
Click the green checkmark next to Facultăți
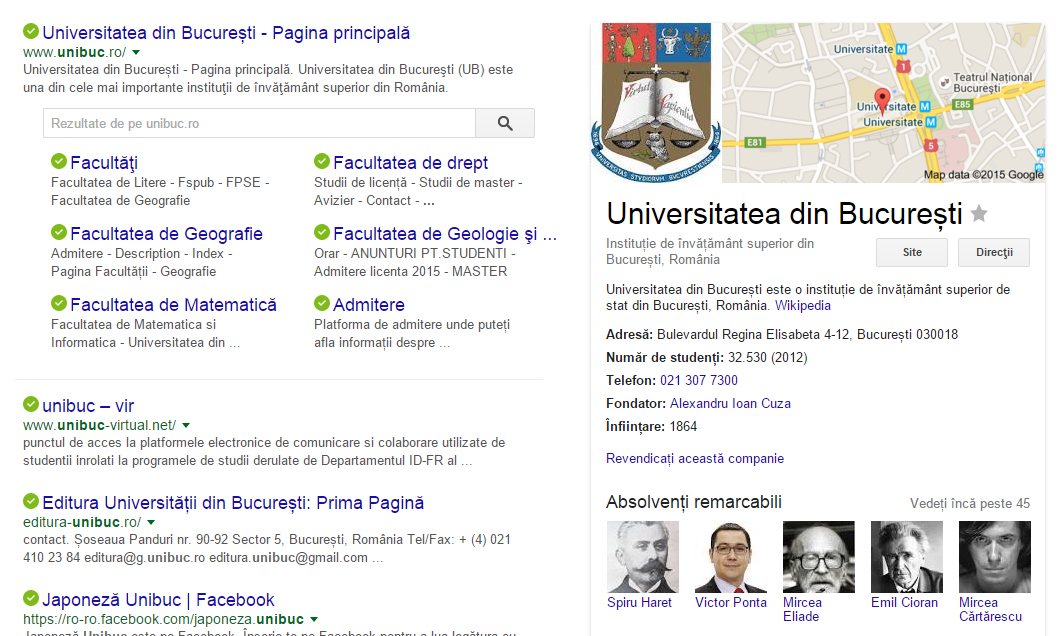[x=59, y=161]
